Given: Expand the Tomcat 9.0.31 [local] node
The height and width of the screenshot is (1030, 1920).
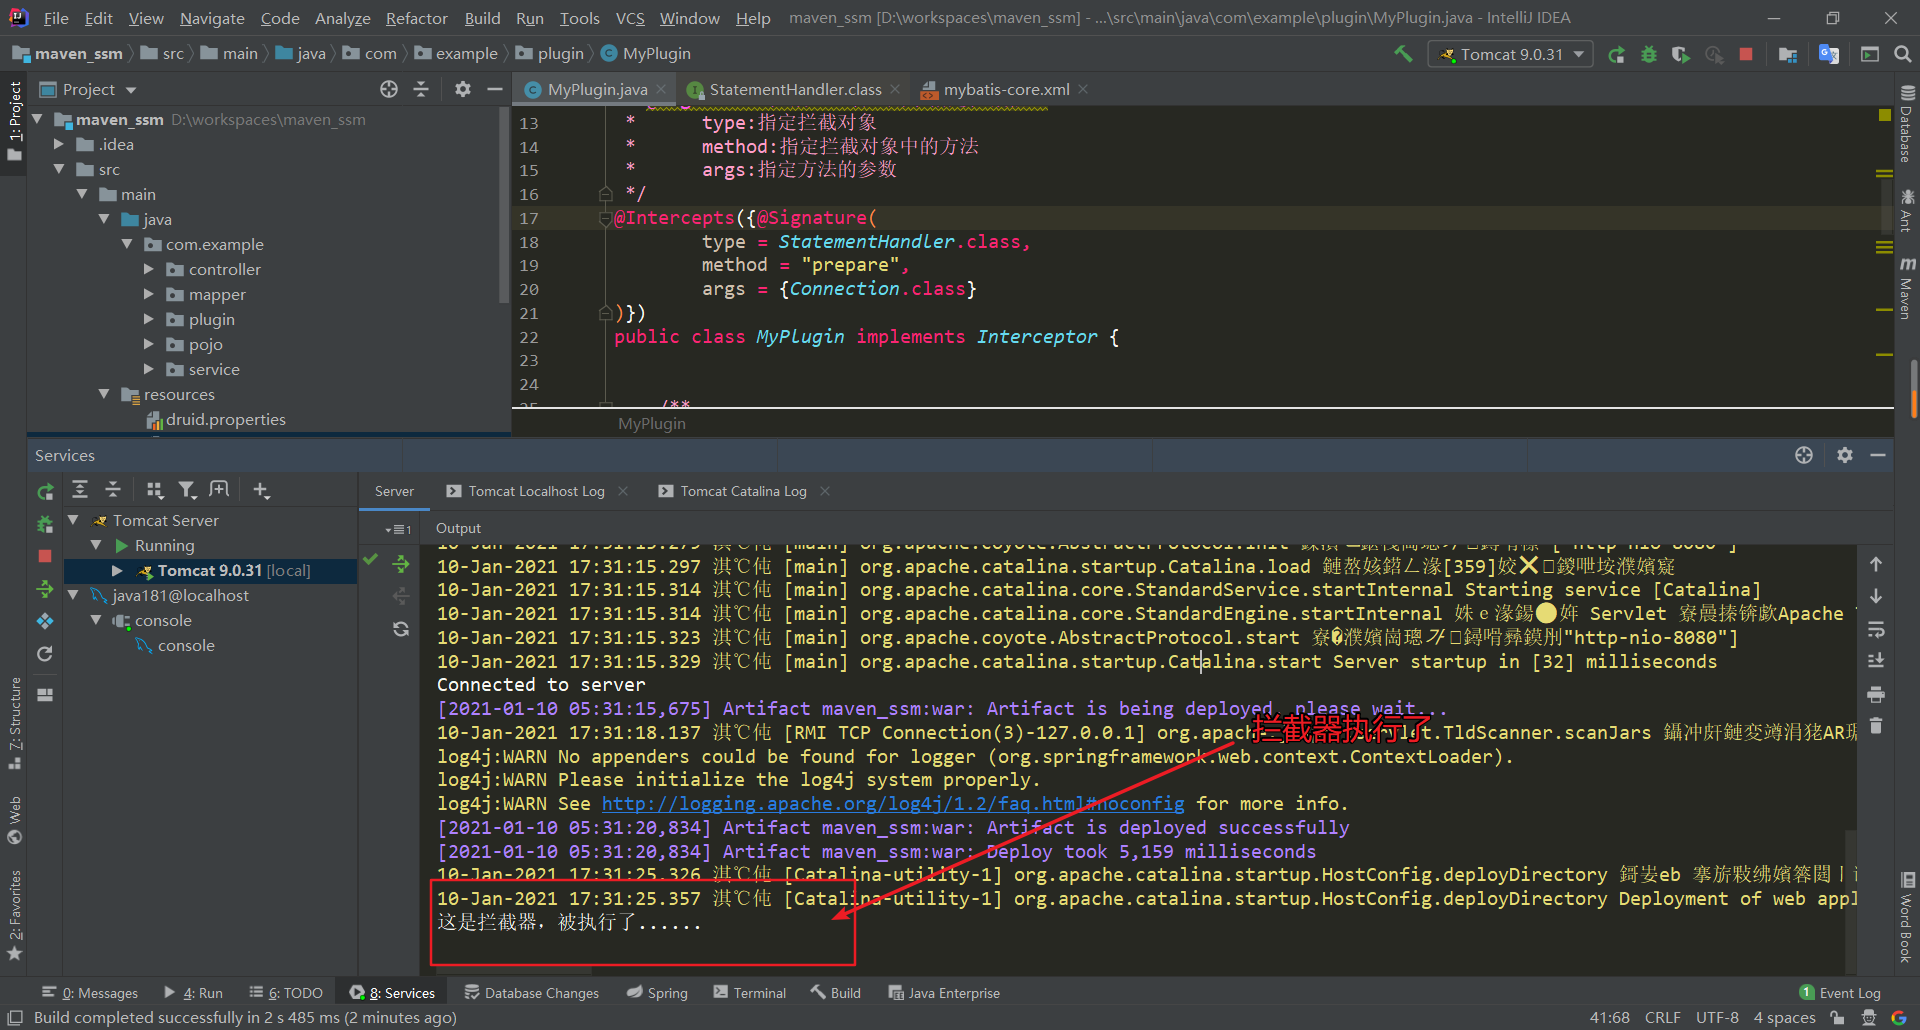Looking at the screenshot, I should click(117, 570).
